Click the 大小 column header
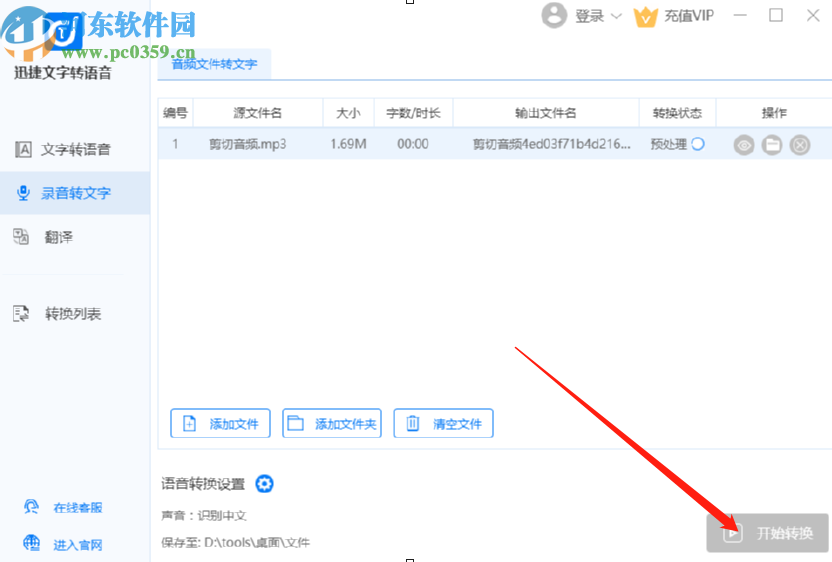The image size is (832, 562). click(x=348, y=113)
